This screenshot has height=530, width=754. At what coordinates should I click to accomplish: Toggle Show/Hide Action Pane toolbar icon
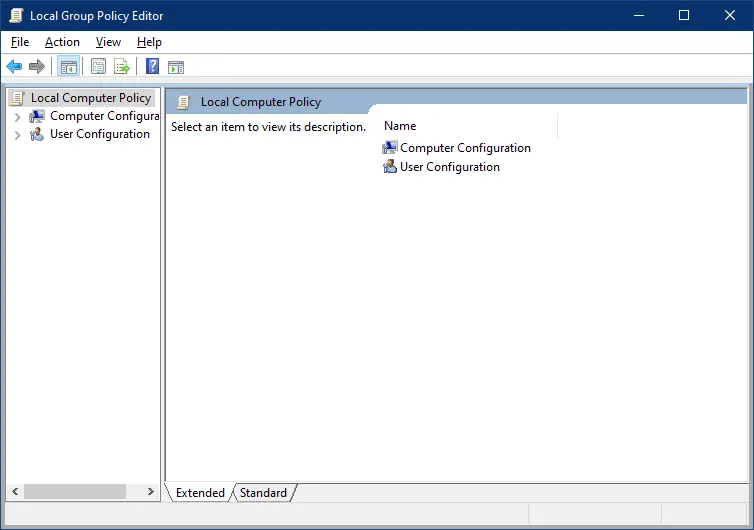click(x=176, y=67)
